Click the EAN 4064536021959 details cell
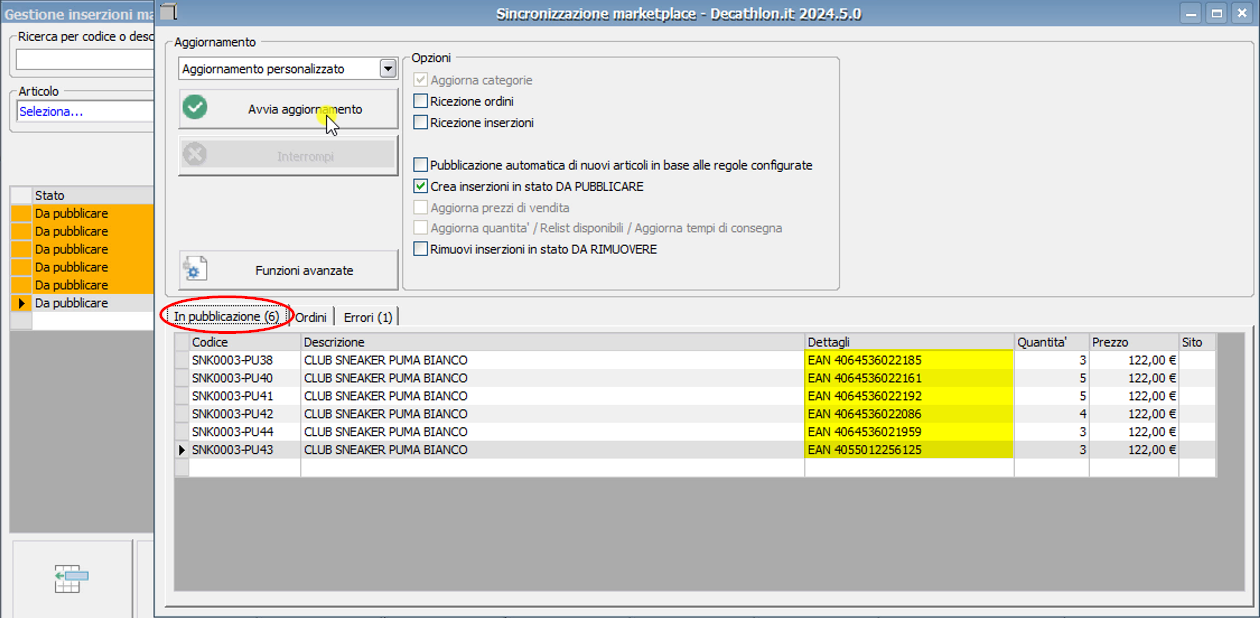 click(x=910, y=432)
